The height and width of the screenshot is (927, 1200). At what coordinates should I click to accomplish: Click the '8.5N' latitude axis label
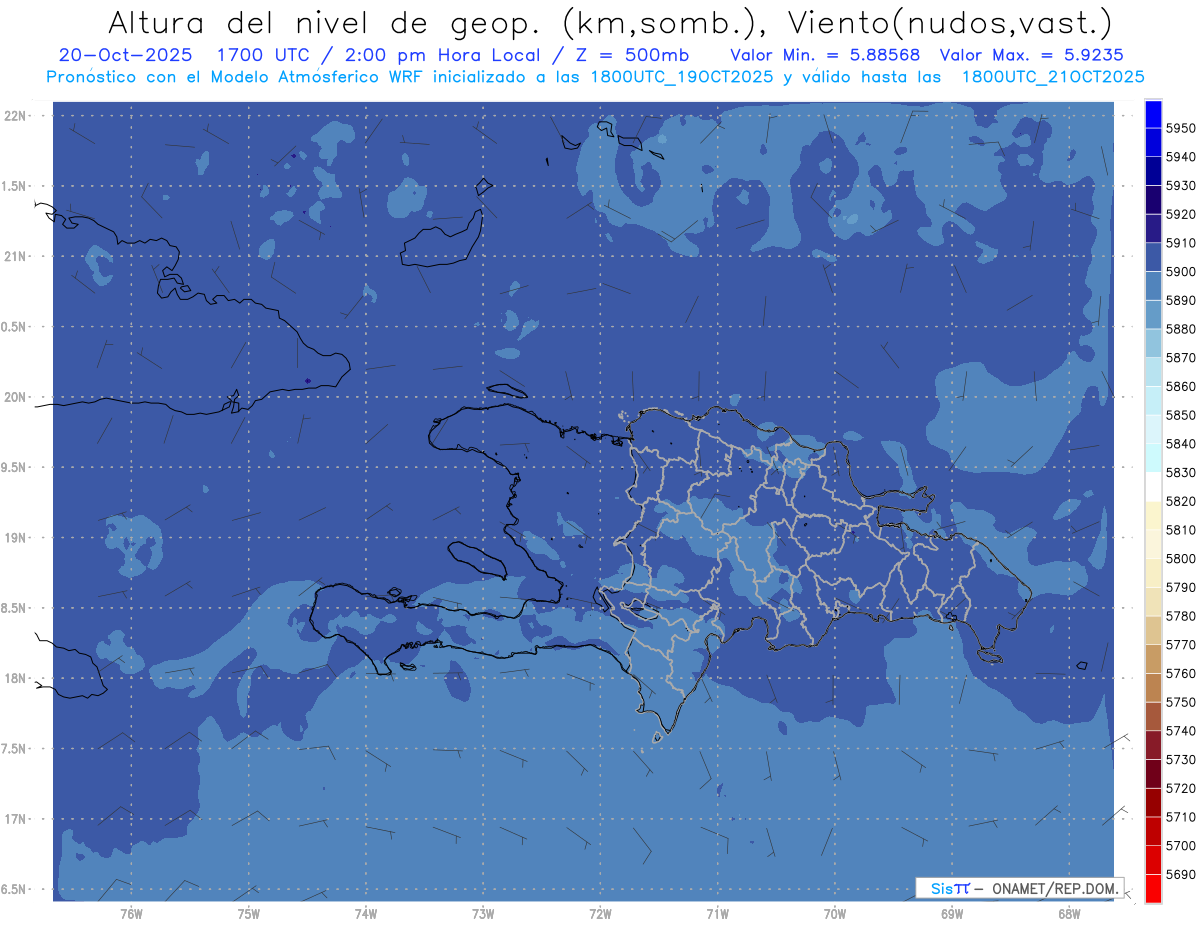coord(15,608)
